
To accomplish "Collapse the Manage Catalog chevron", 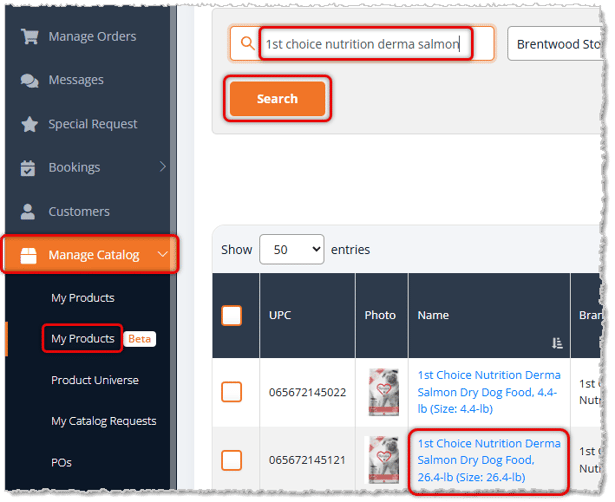I will (163, 255).
